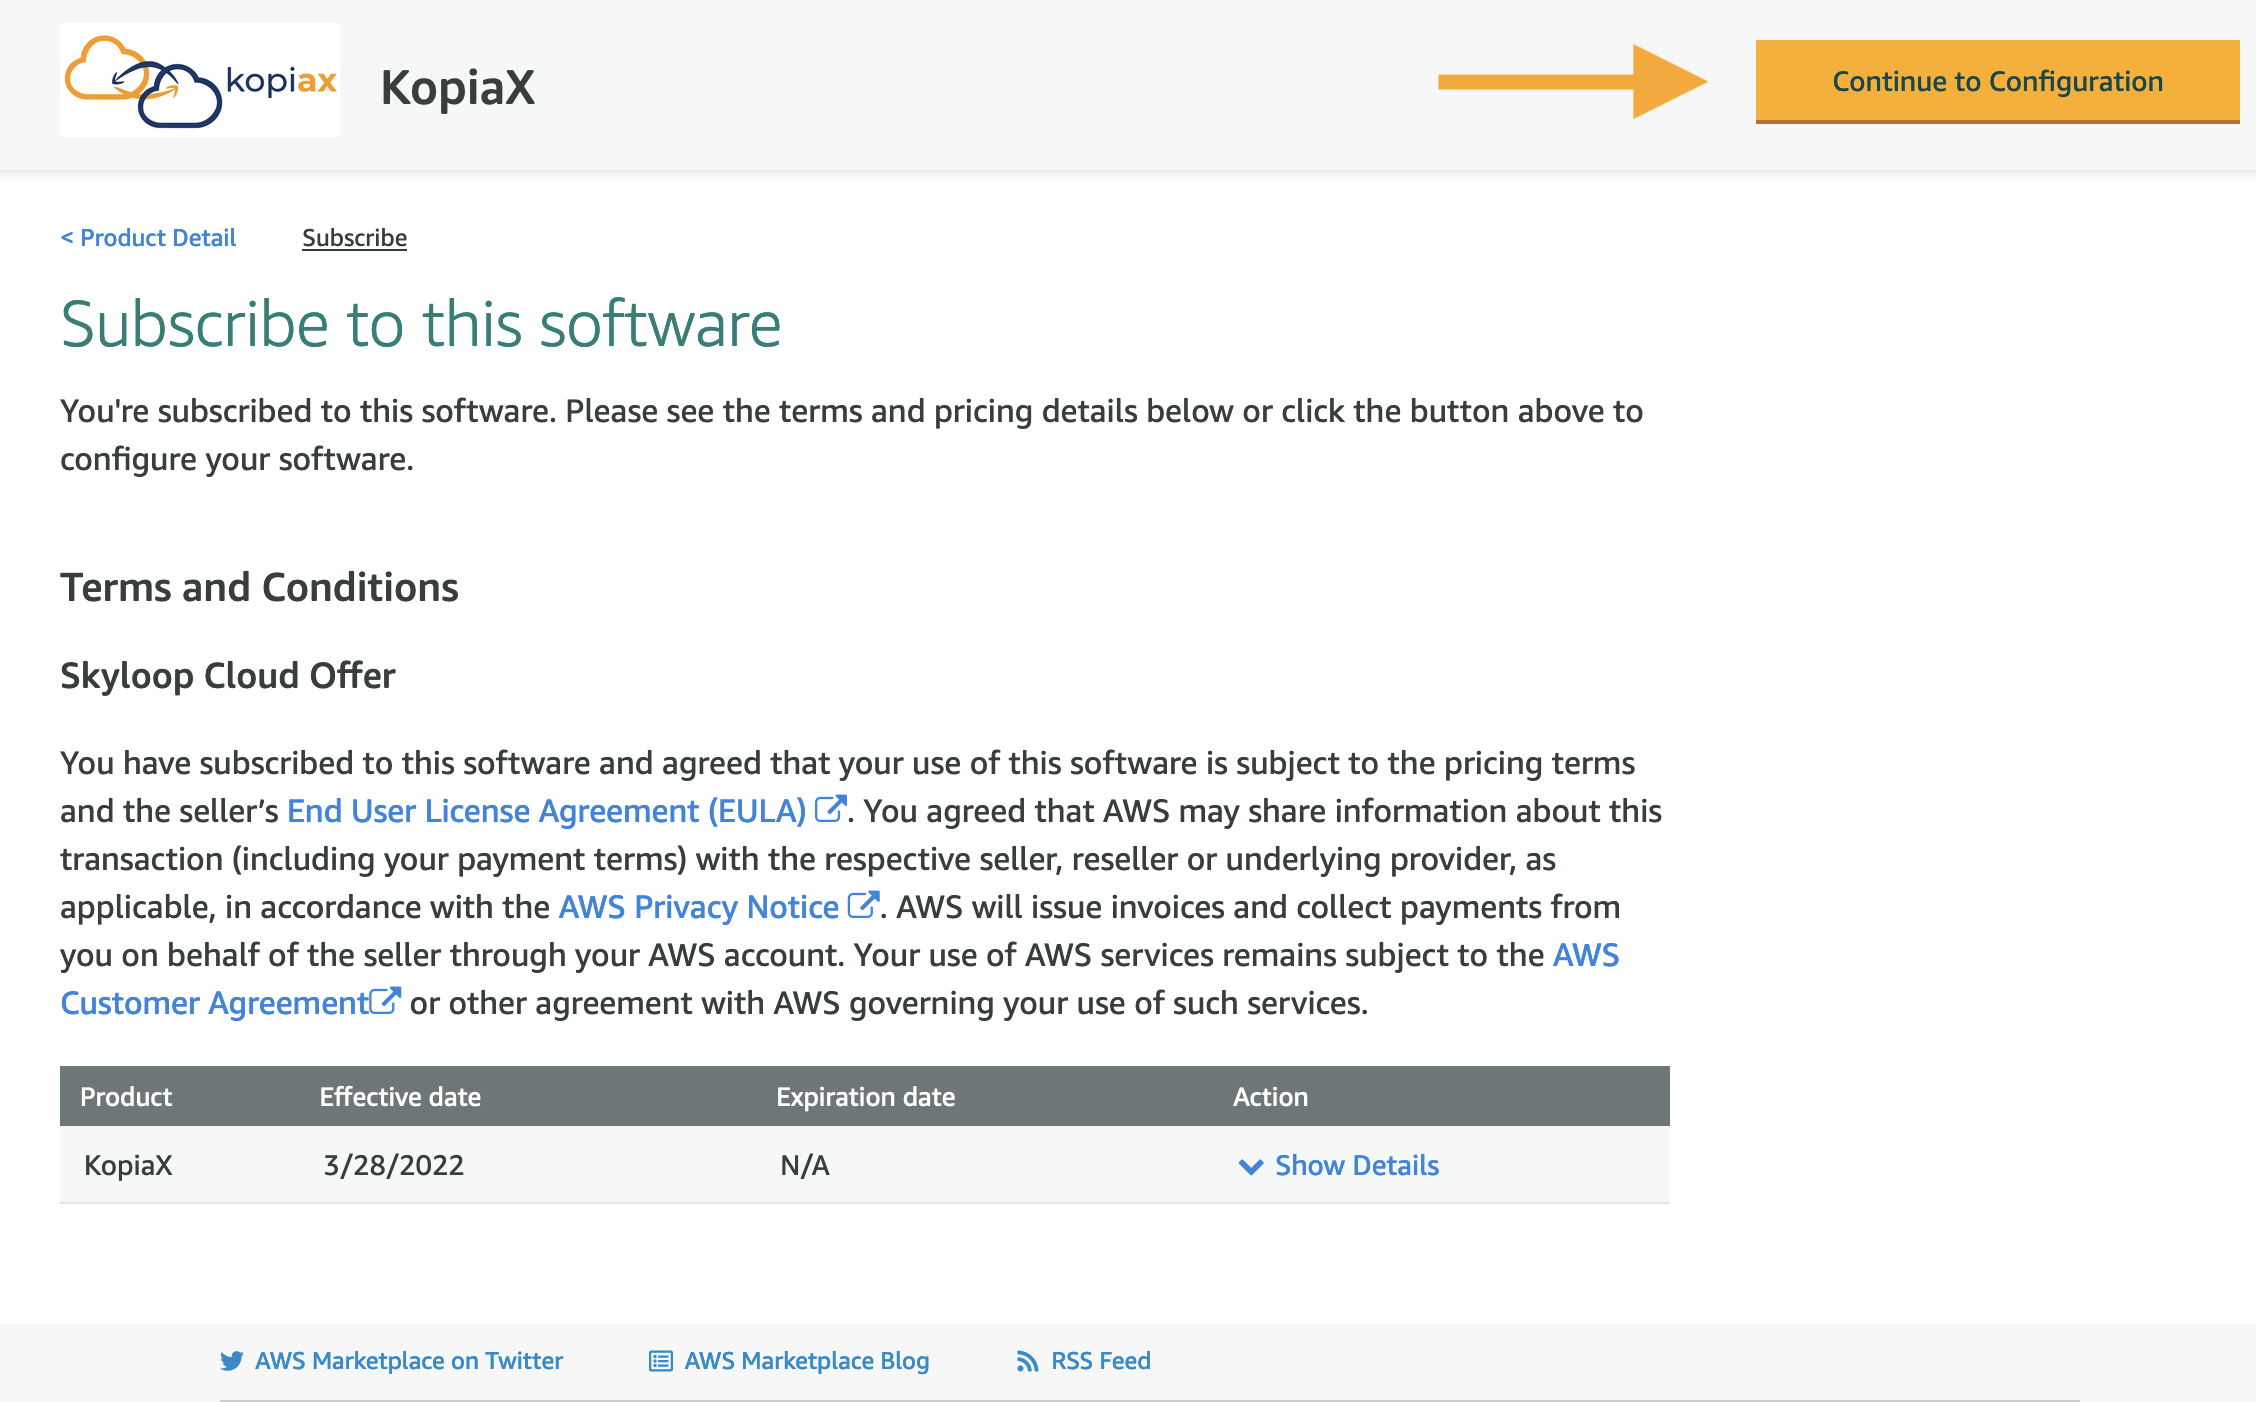
Task: Open the AWS Marketplace Blog link
Action: (x=807, y=1361)
